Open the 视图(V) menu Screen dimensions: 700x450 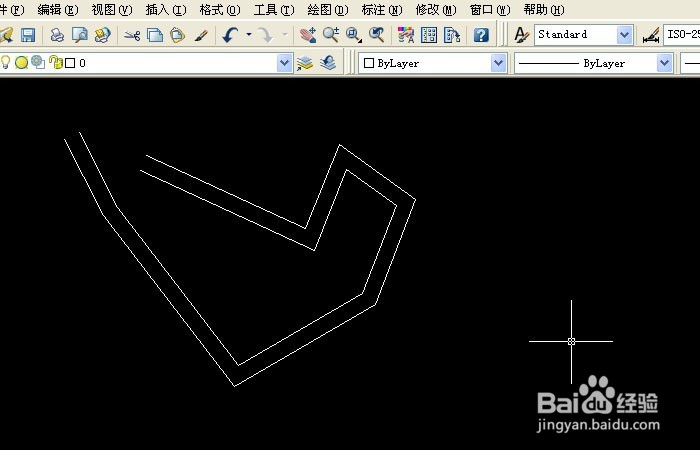pyautogui.click(x=112, y=9)
